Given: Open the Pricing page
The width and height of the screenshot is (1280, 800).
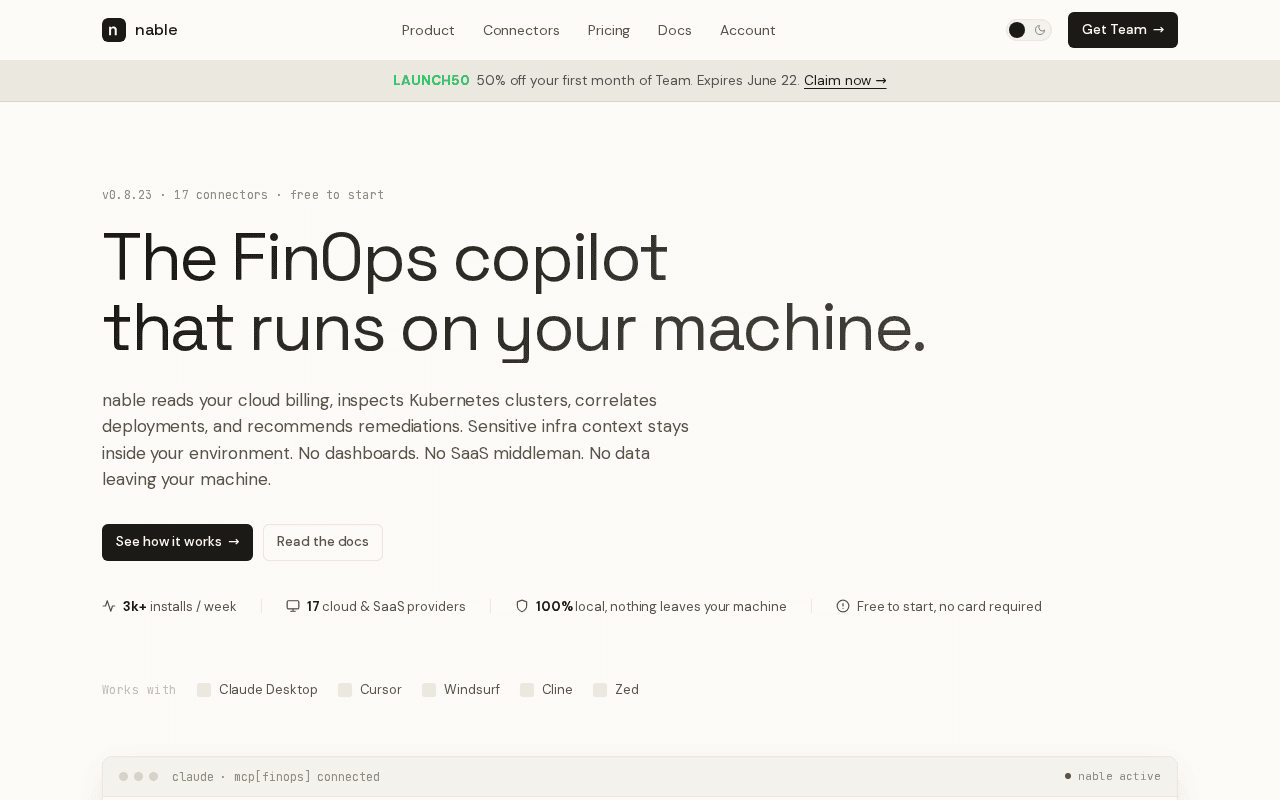Looking at the screenshot, I should [x=609, y=30].
